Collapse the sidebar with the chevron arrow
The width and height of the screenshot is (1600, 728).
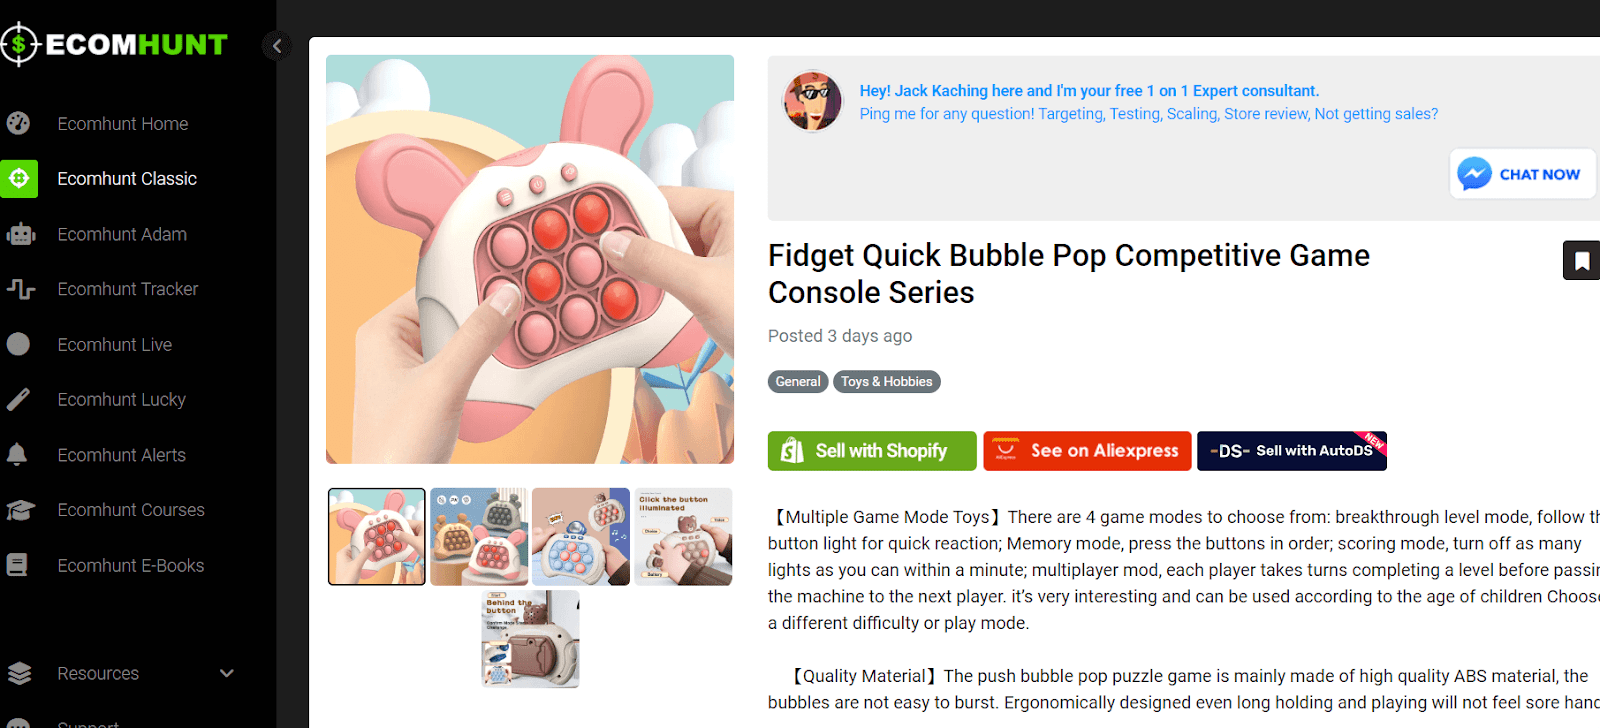coord(277,46)
